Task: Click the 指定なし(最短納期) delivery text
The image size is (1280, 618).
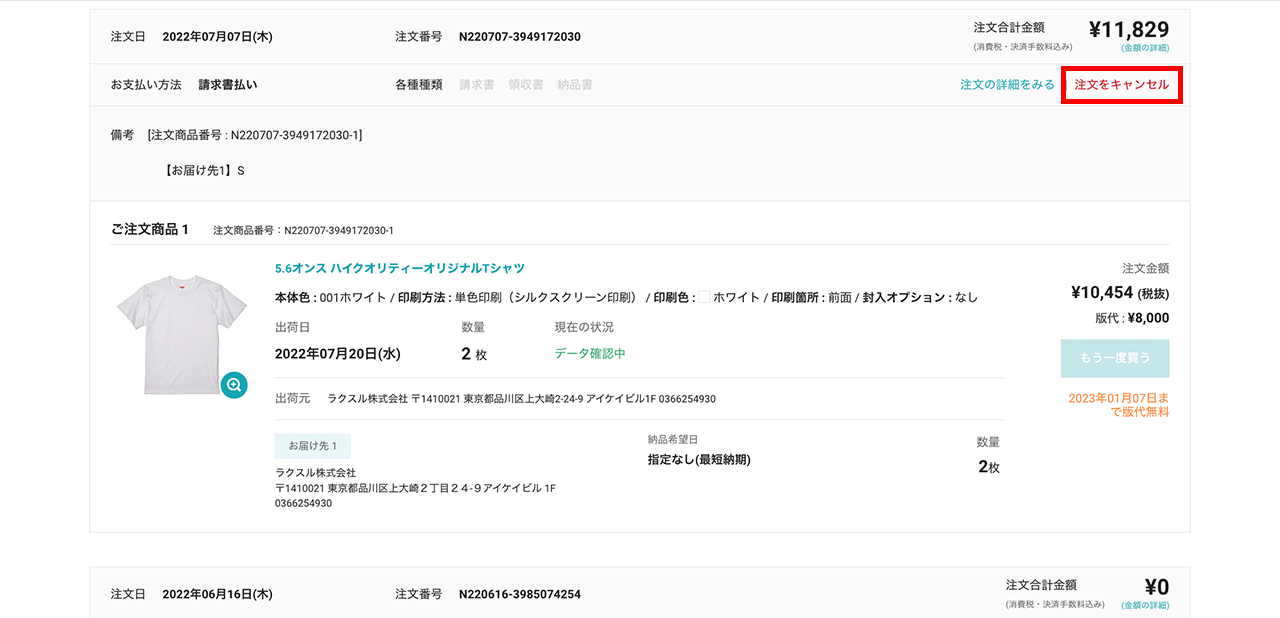Action: (x=699, y=460)
